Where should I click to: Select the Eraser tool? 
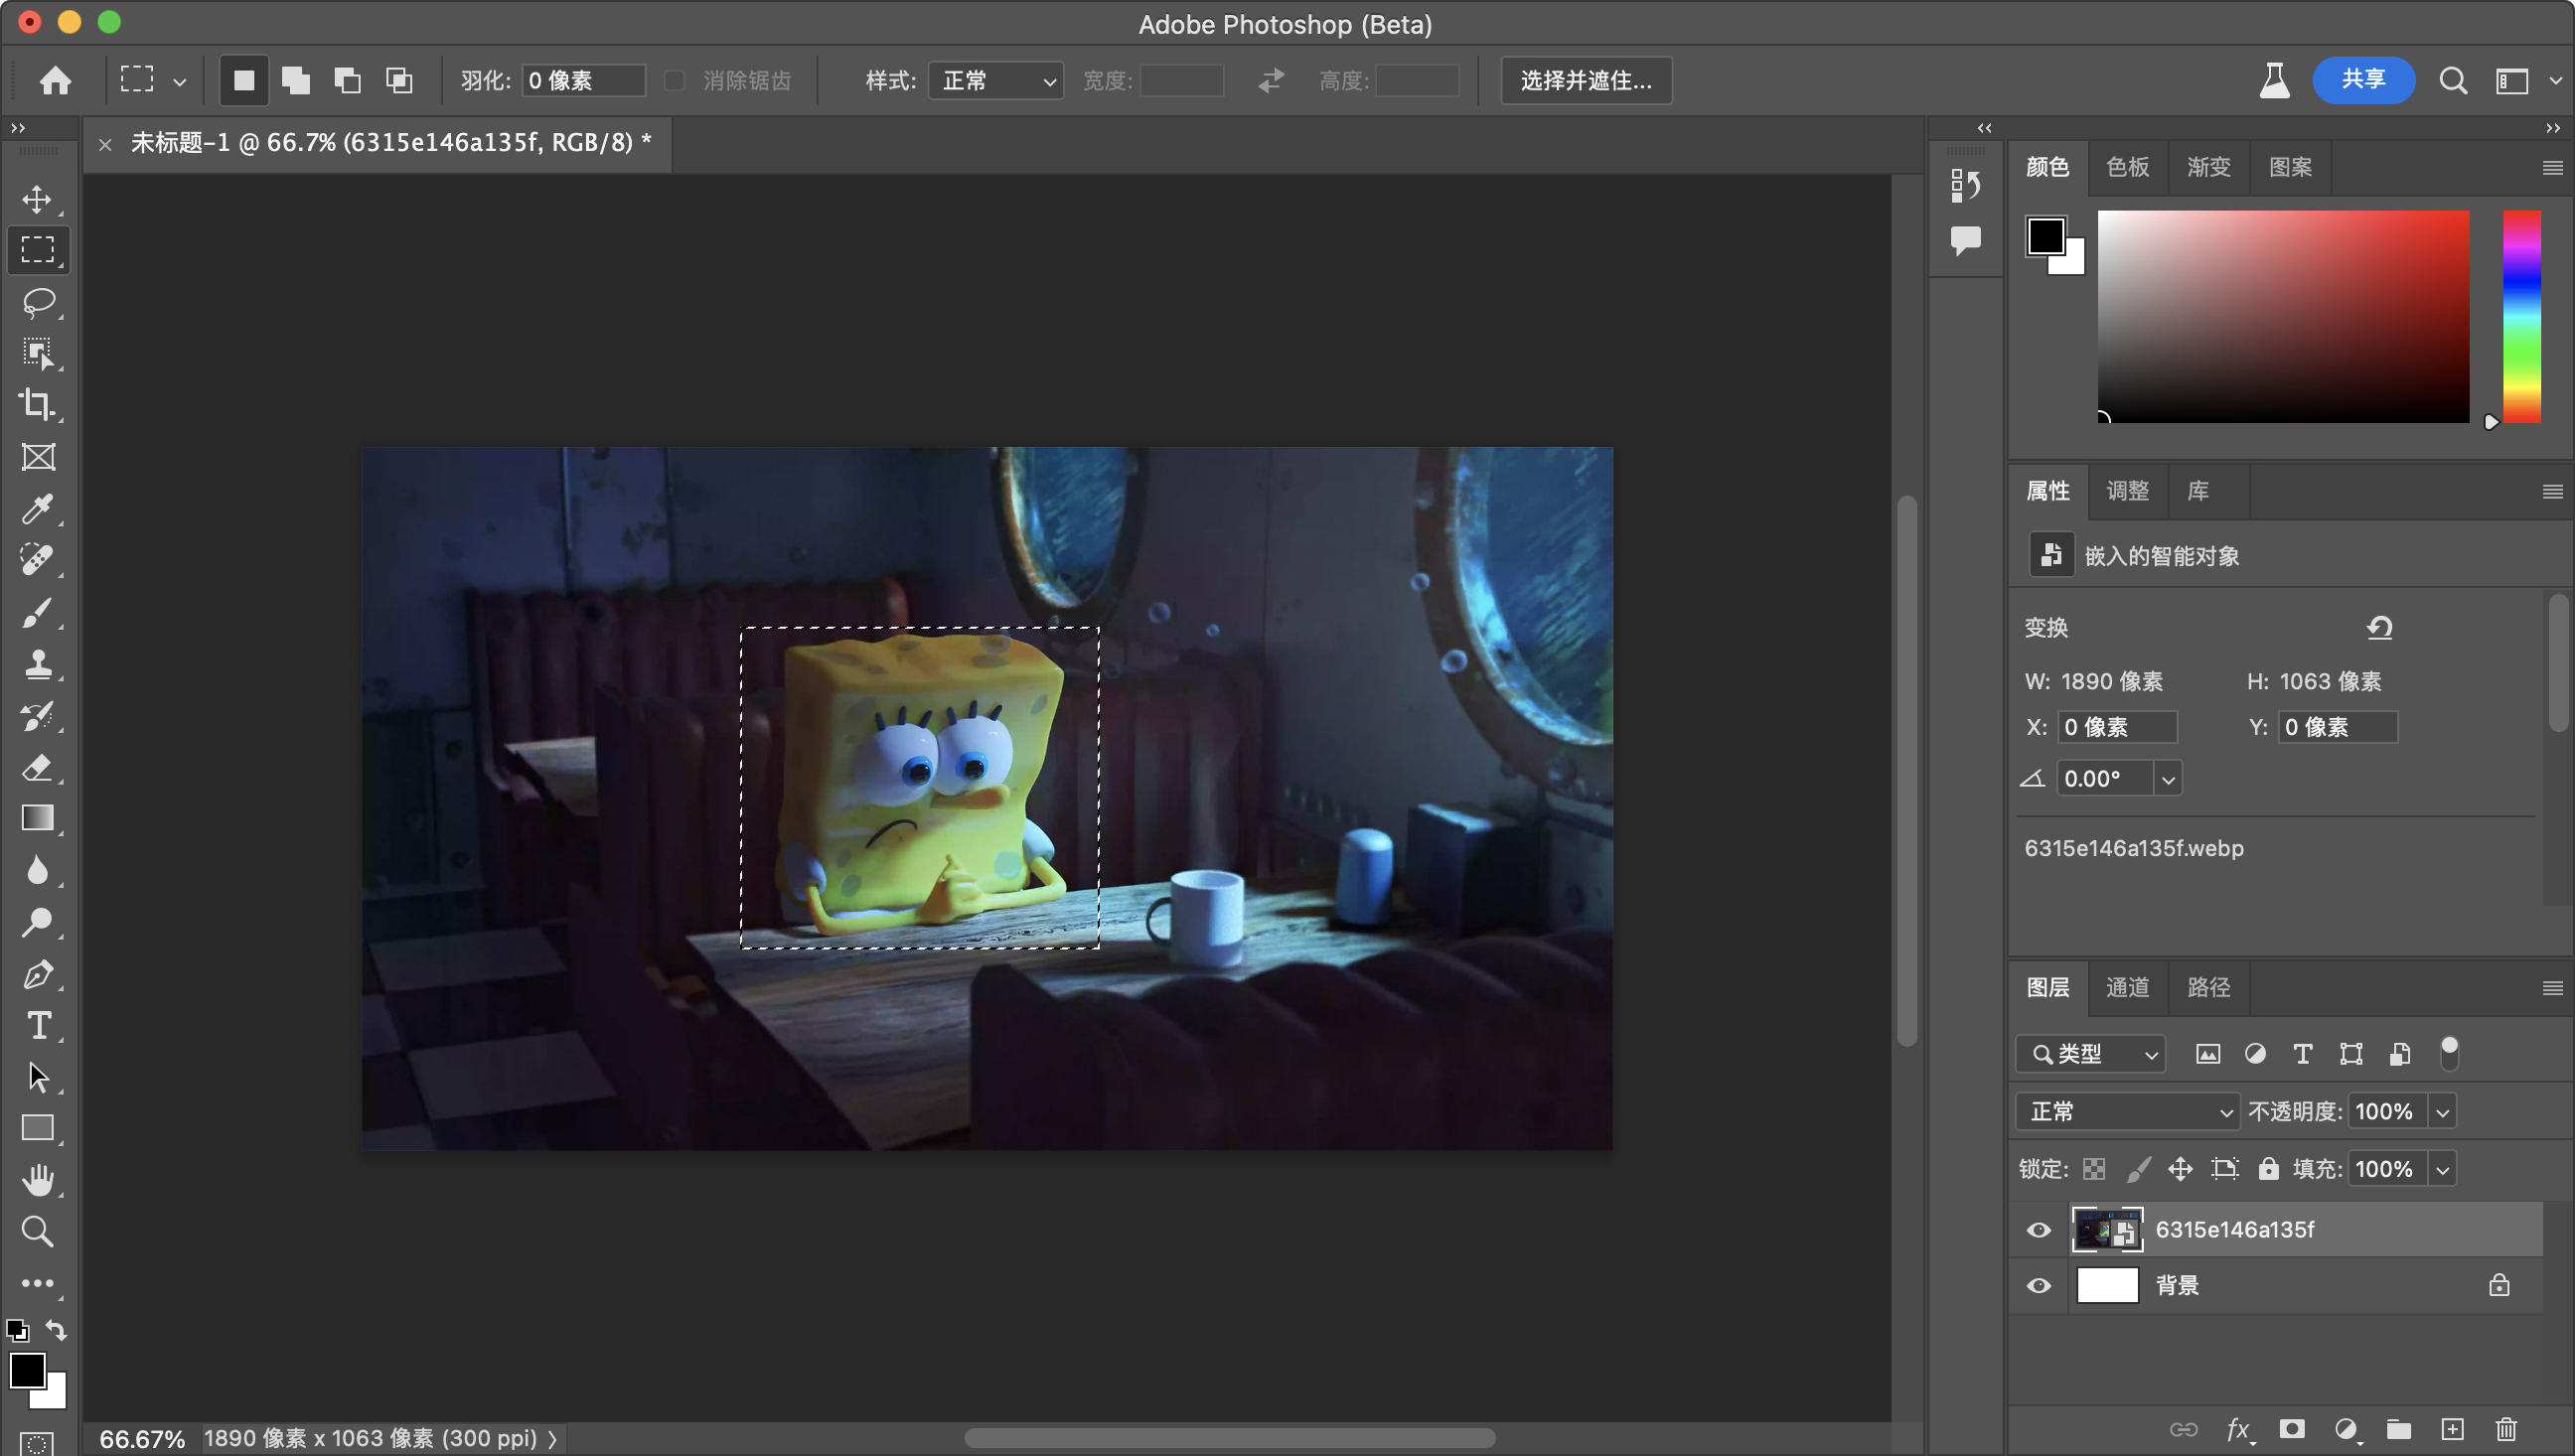click(x=38, y=767)
